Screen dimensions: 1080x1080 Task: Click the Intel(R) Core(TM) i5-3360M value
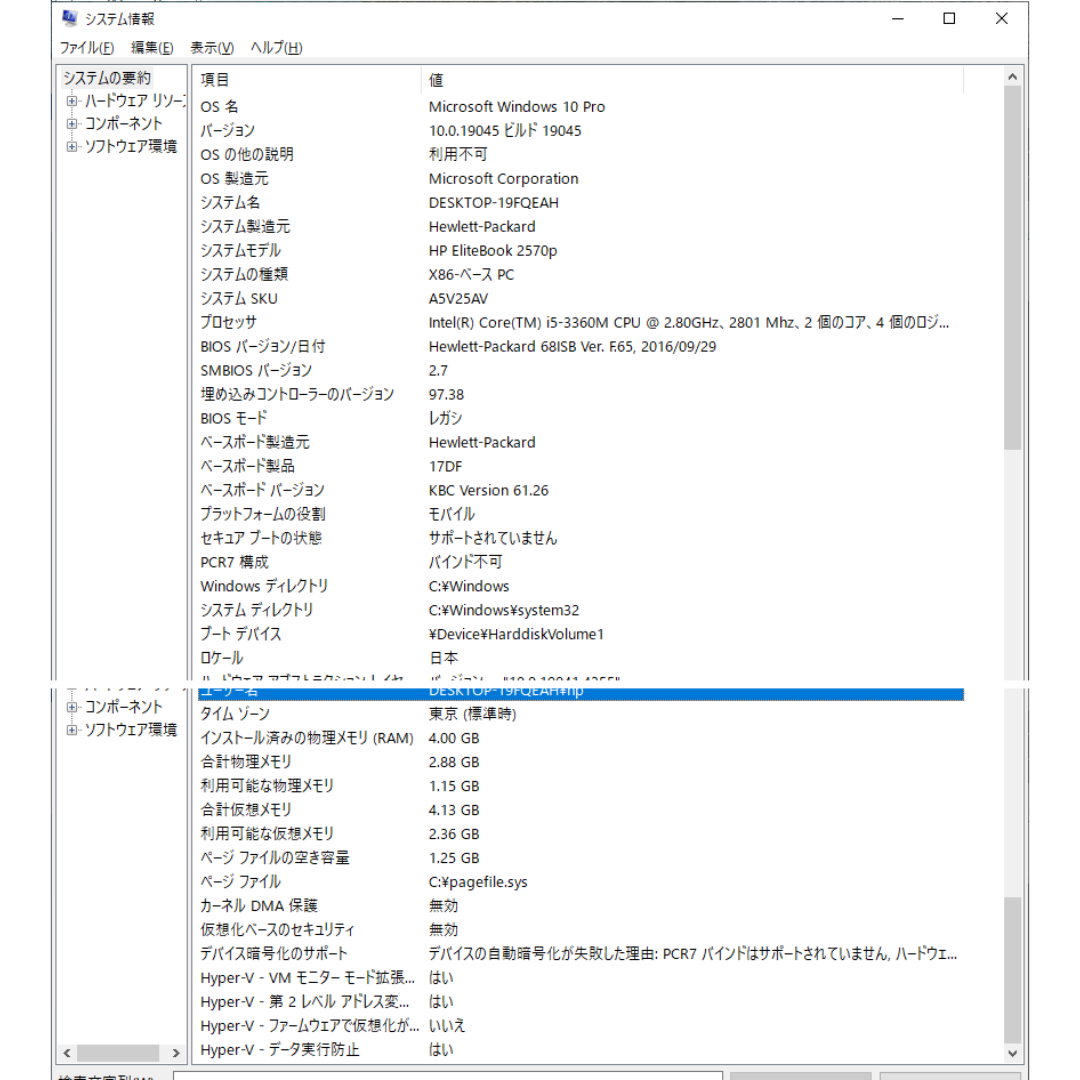pos(689,322)
